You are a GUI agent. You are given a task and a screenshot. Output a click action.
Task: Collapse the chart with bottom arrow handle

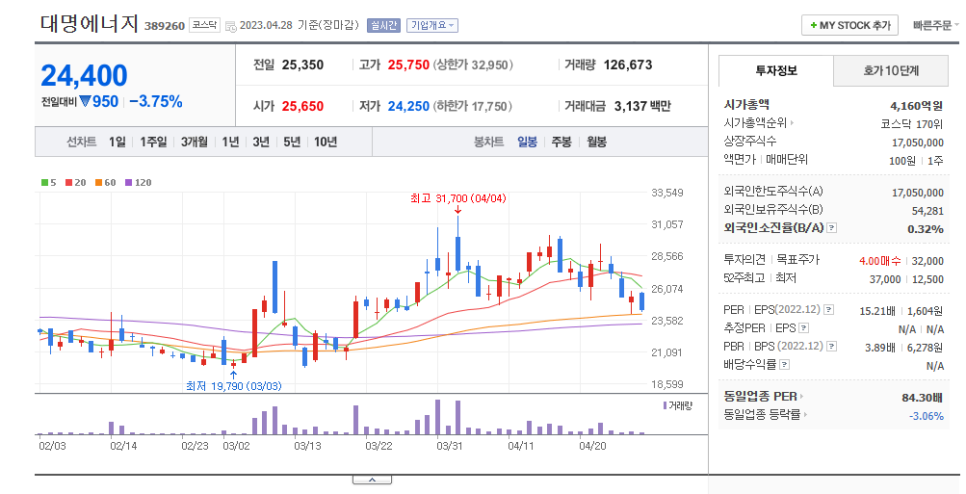coord(372,480)
